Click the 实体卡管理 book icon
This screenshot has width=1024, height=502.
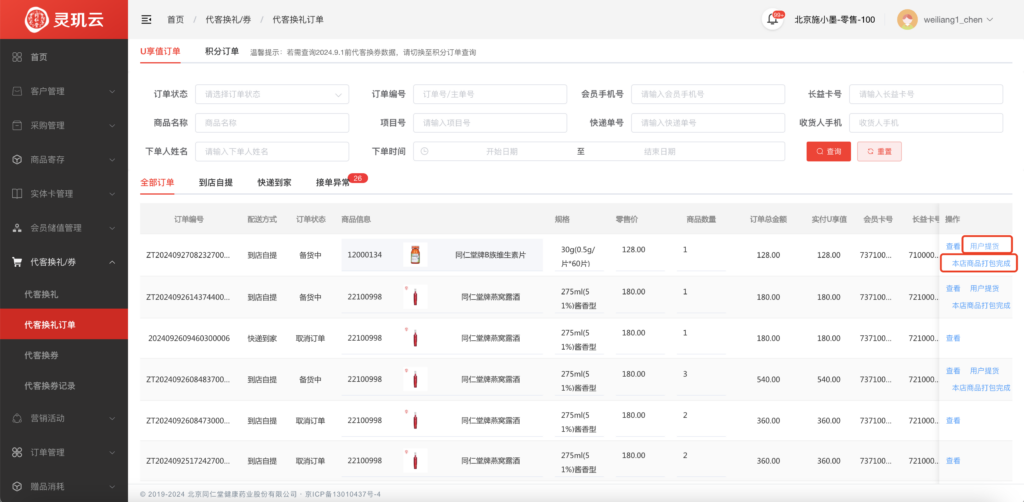coord(18,194)
